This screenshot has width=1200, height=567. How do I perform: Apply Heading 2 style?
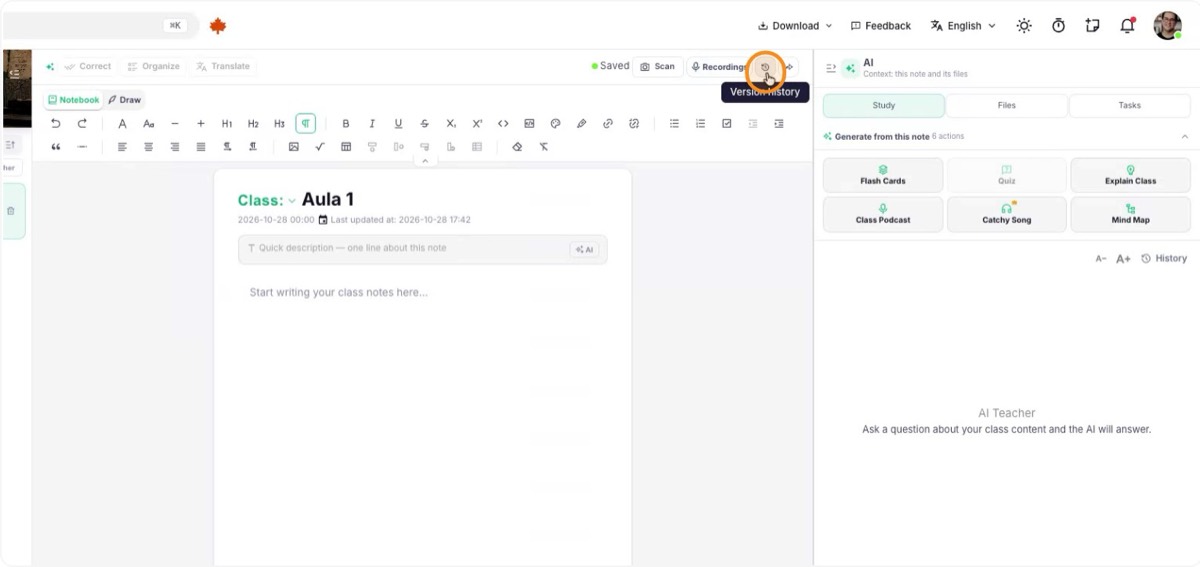(253, 124)
